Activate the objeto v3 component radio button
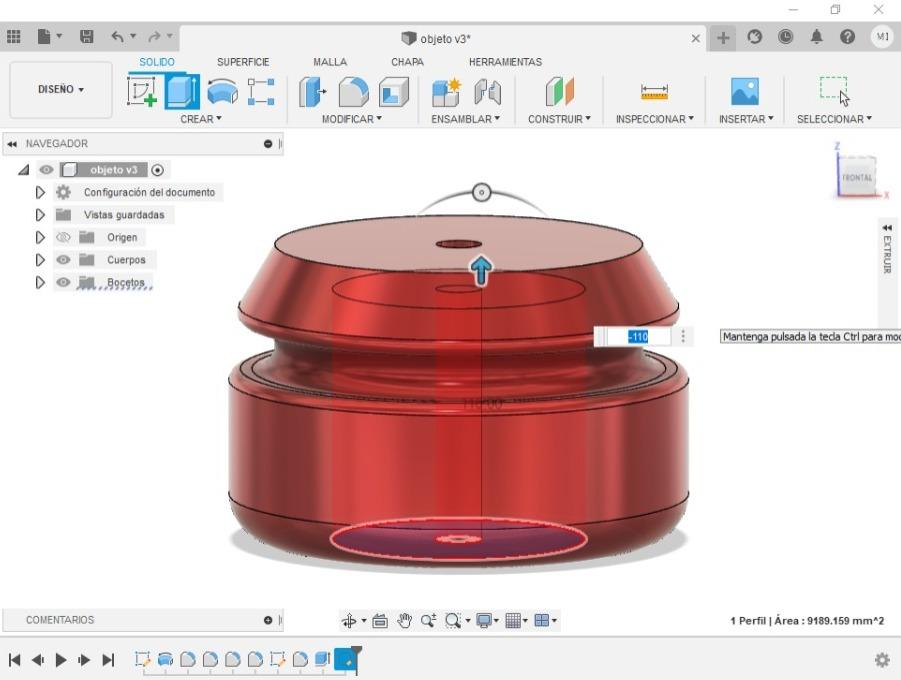The width and height of the screenshot is (901, 680). (157, 170)
